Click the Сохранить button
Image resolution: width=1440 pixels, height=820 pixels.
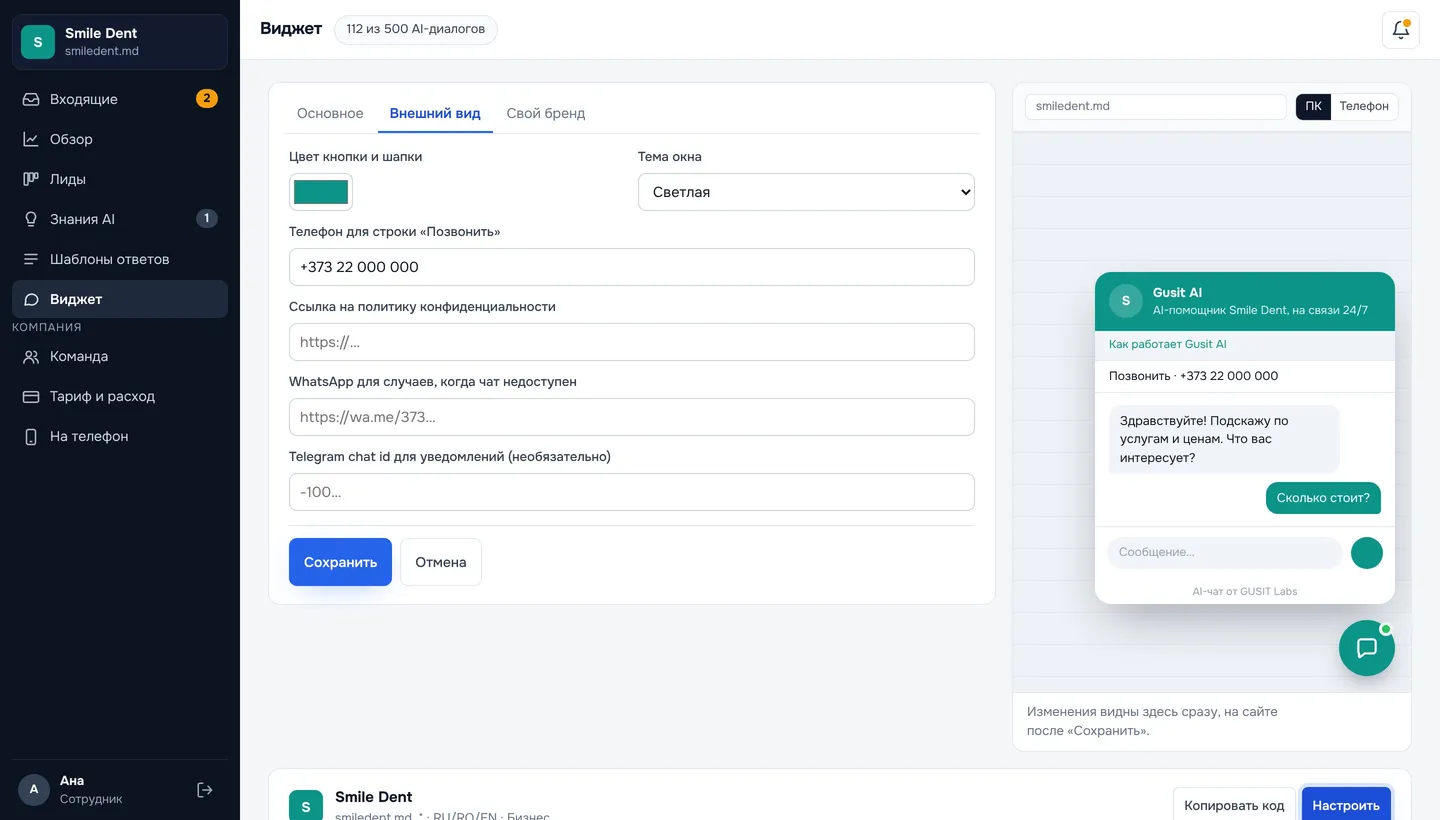(340, 562)
